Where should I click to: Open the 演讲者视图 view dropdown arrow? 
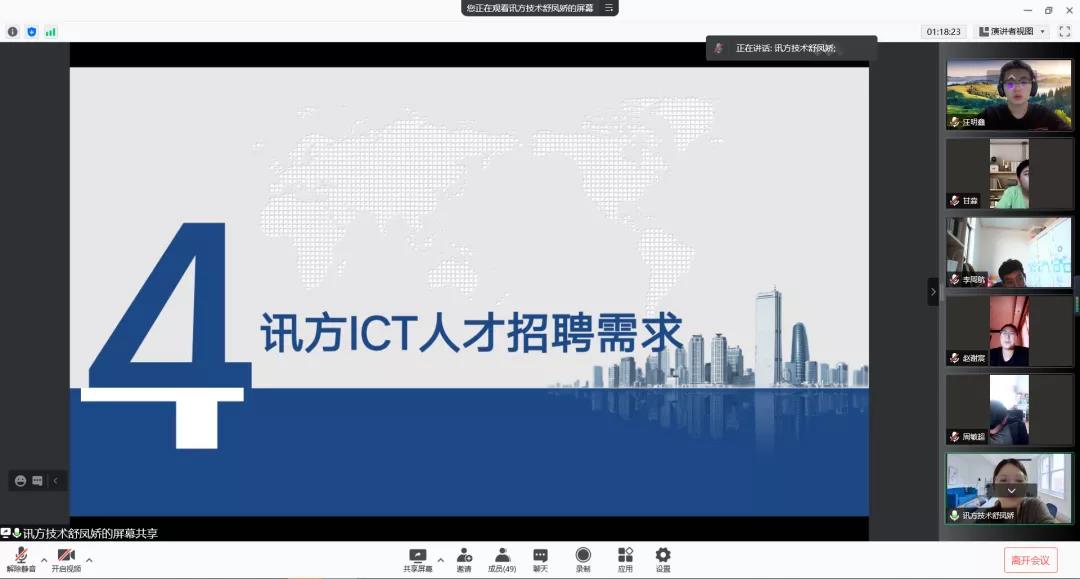point(1042,32)
